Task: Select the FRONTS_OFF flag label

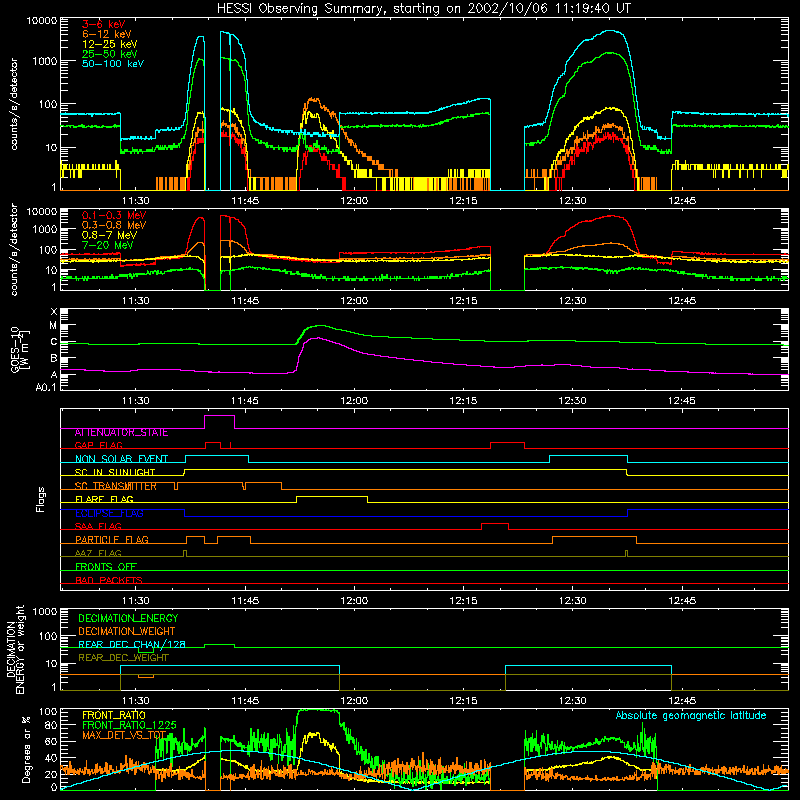Action: point(106,567)
